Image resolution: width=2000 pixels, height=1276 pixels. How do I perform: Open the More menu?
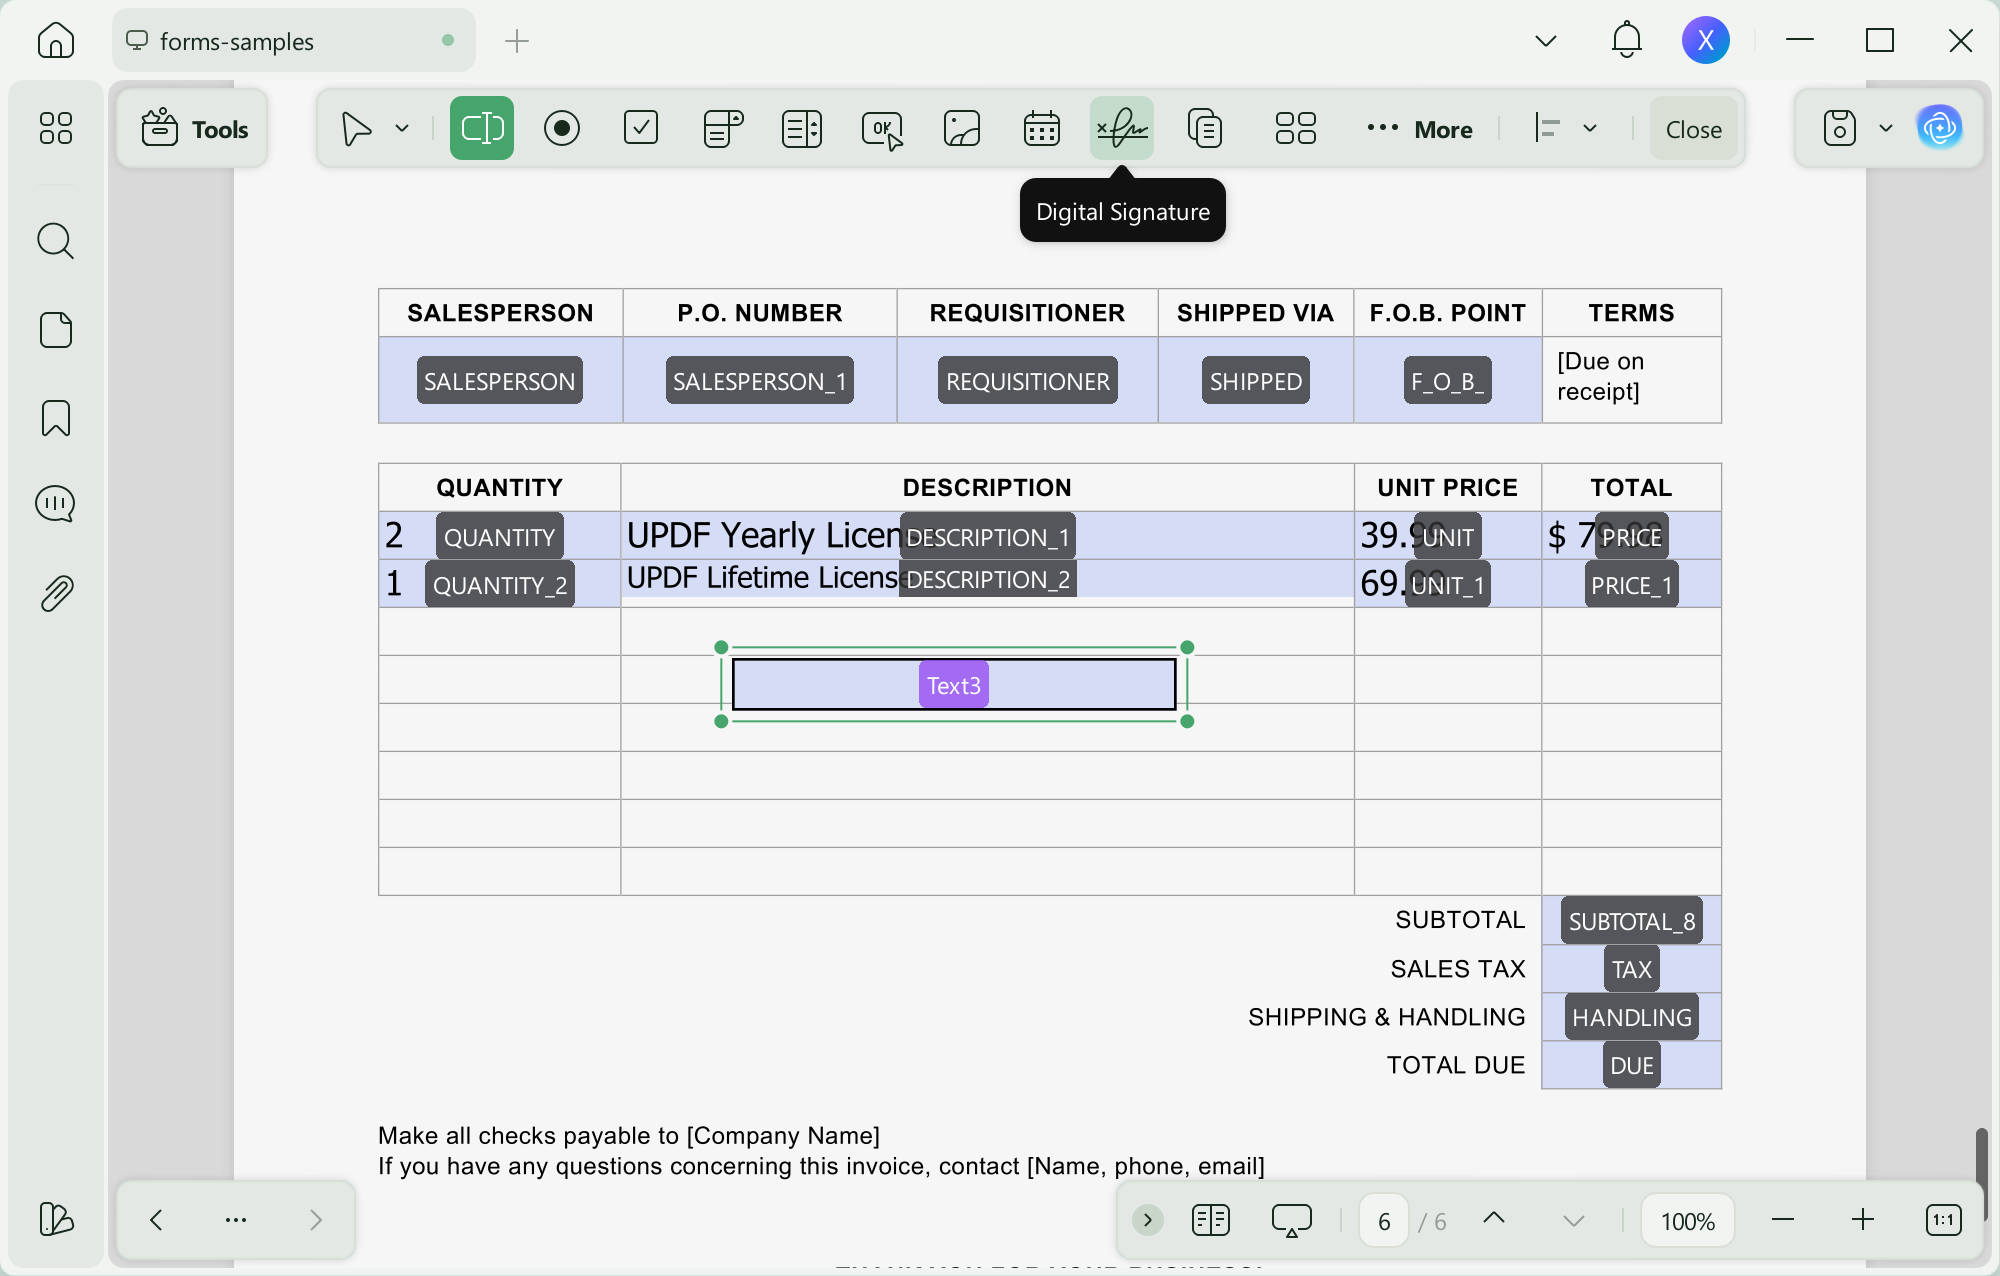click(x=1419, y=129)
